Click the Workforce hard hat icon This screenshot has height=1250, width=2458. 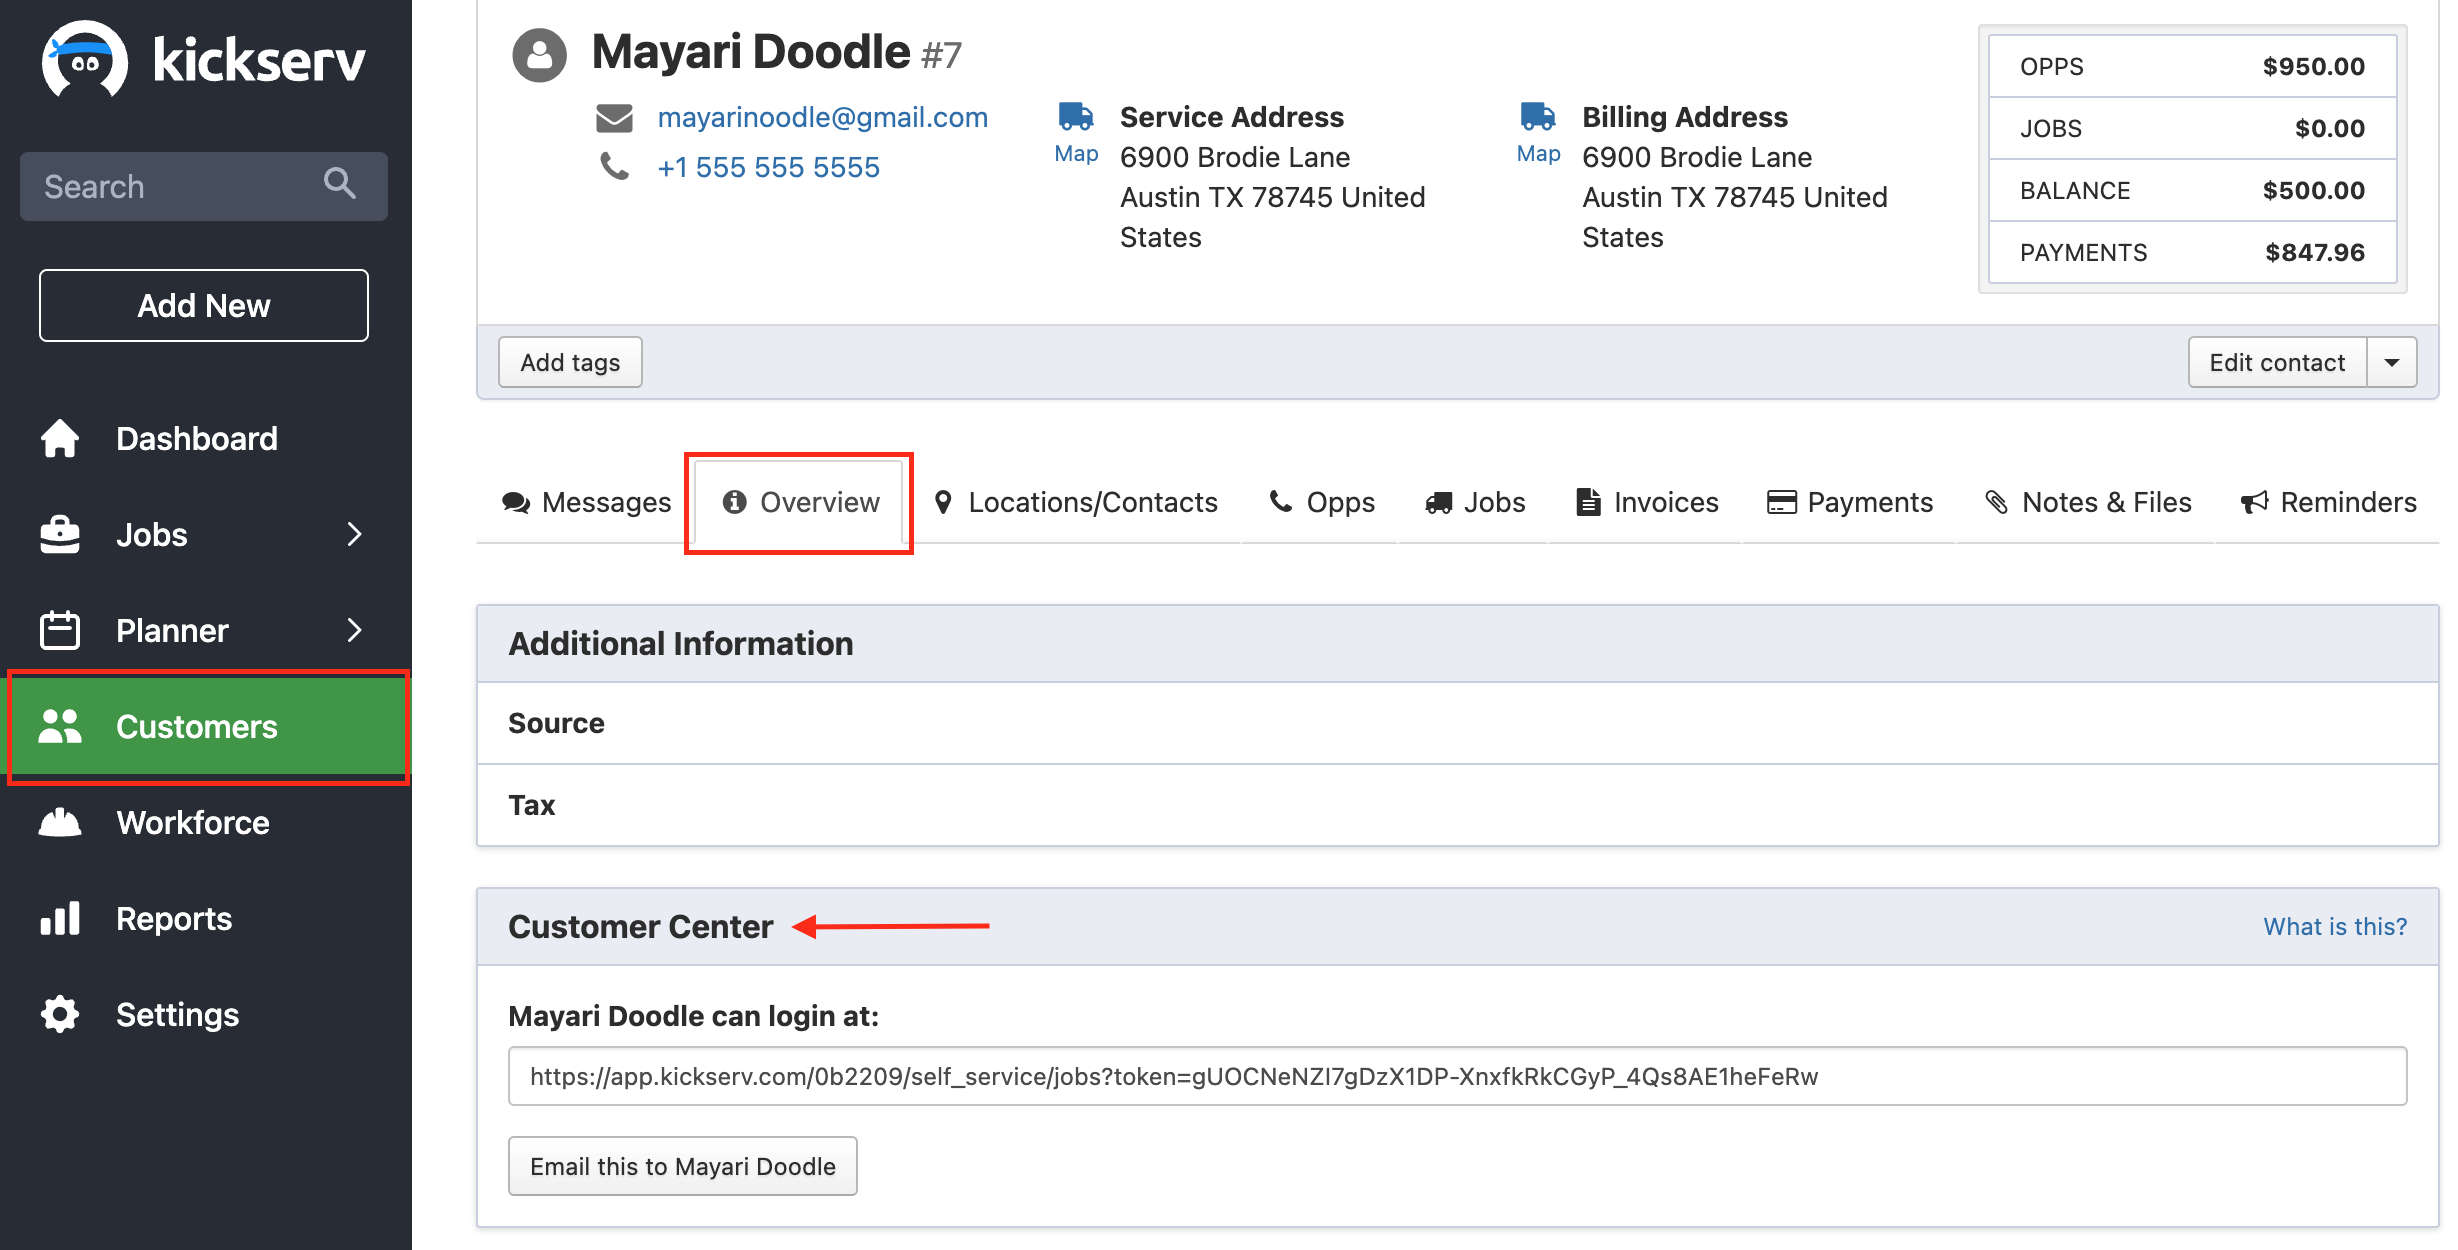coord(60,822)
